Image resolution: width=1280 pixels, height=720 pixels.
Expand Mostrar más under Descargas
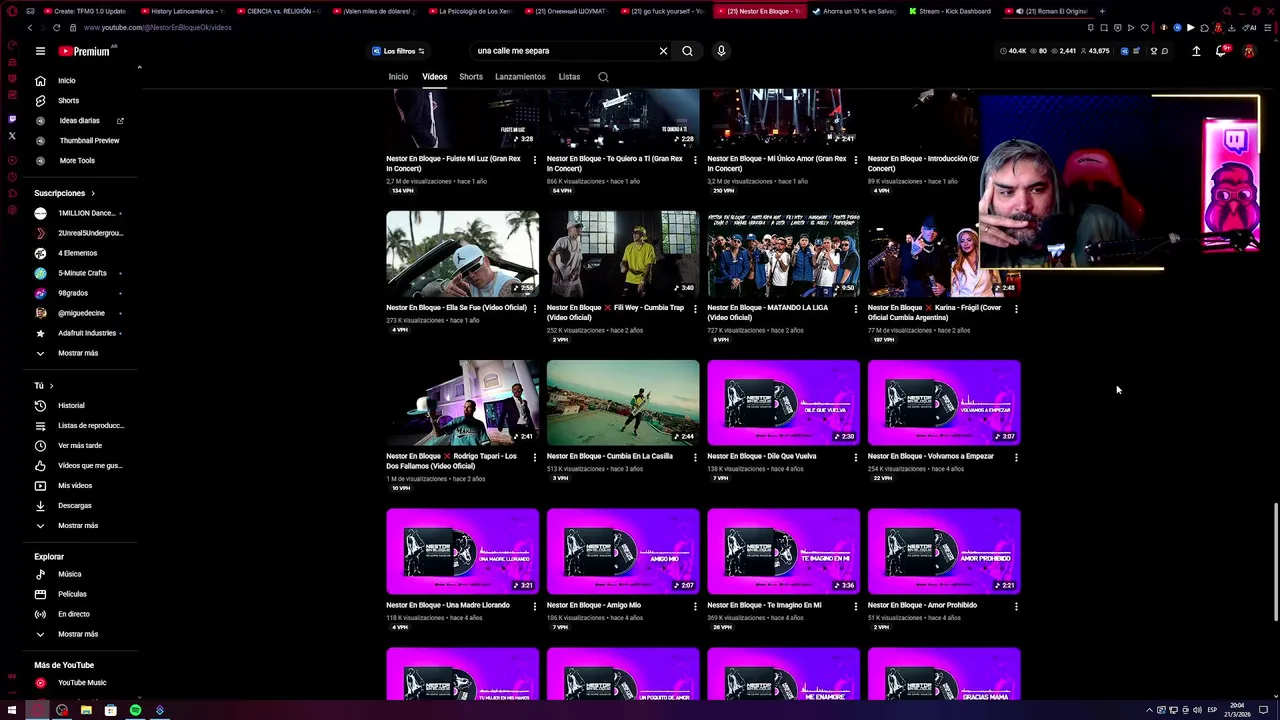point(80,526)
